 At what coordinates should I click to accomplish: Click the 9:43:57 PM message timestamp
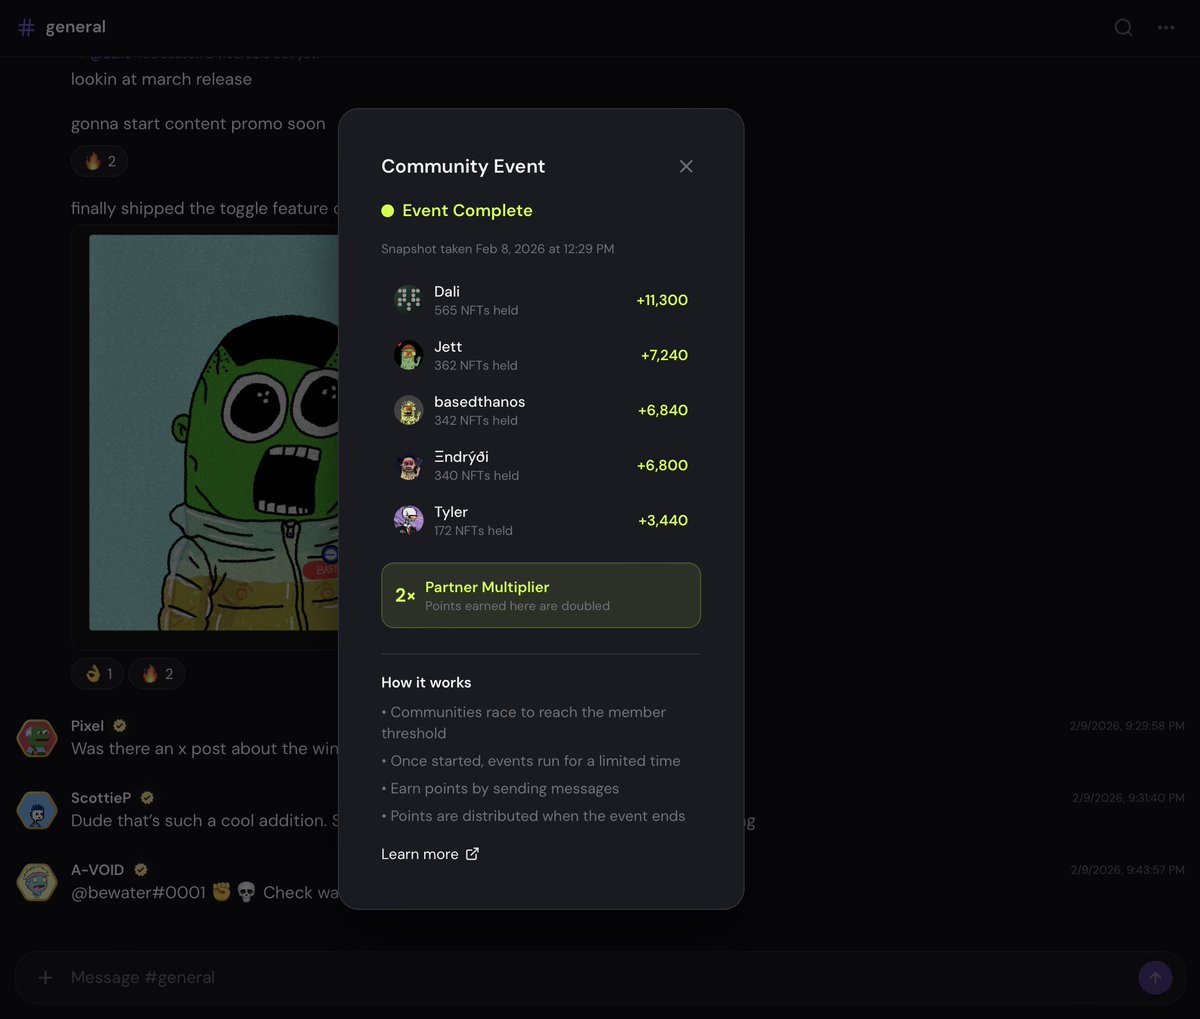coord(1127,870)
